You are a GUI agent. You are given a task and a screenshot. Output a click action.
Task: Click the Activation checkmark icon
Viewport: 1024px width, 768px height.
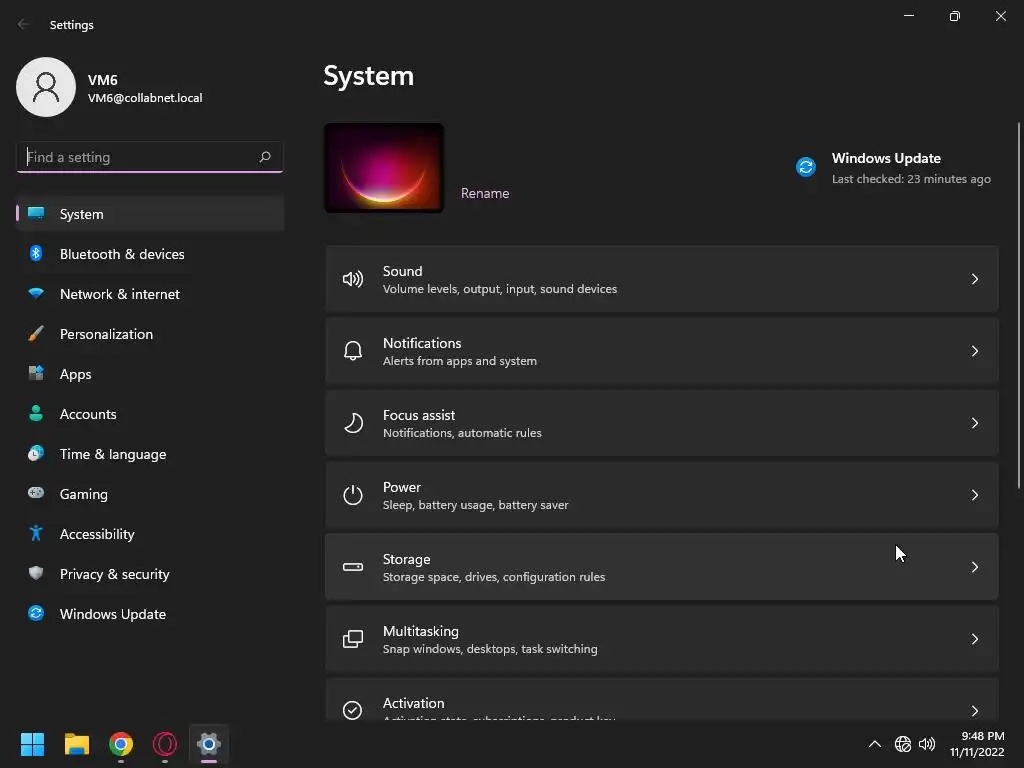pos(353,710)
